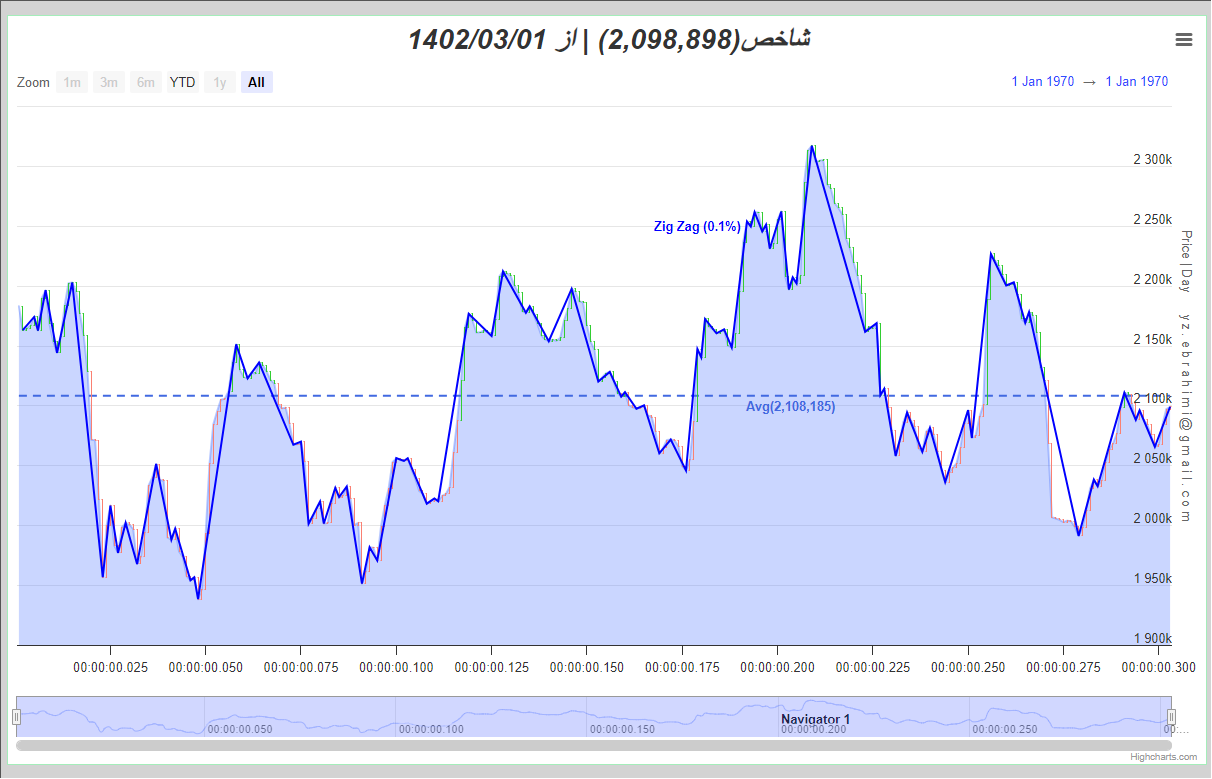The image size is (1212, 779).
Task: Click the chart peak near 2 300k
Action: click(812, 147)
